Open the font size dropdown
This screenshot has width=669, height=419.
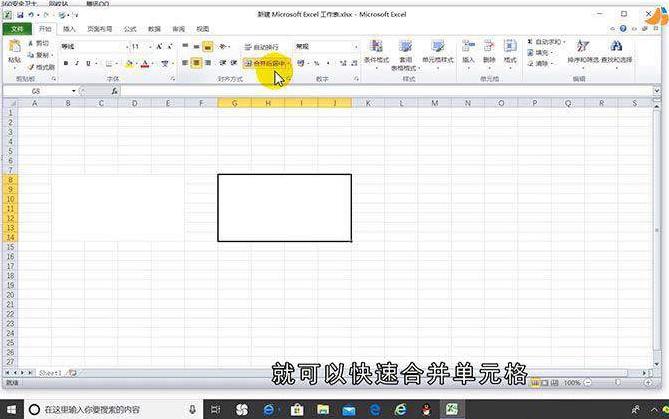[x=150, y=46]
